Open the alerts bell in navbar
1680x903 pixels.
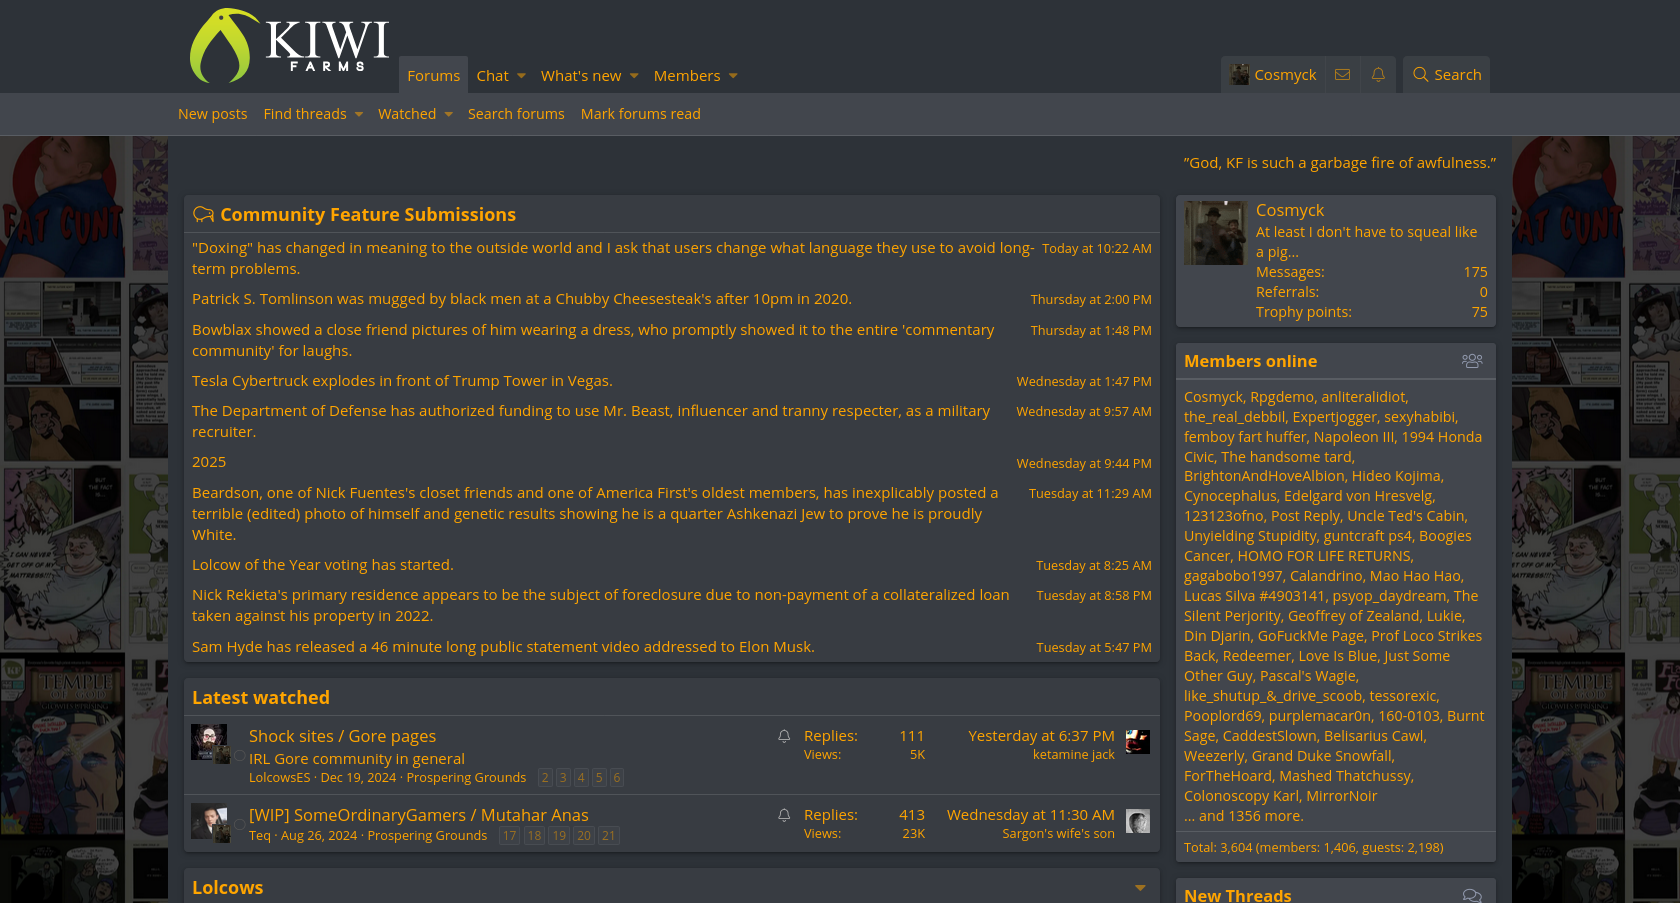pyautogui.click(x=1378, y=75)
